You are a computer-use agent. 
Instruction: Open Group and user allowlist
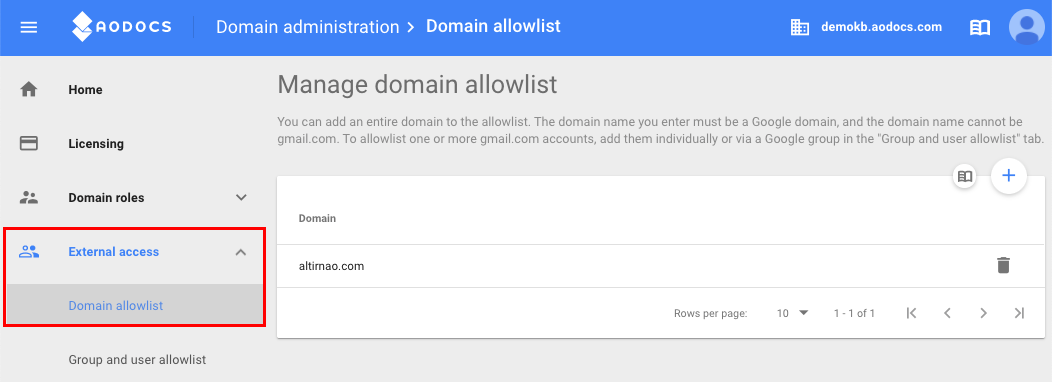[137, 360]
